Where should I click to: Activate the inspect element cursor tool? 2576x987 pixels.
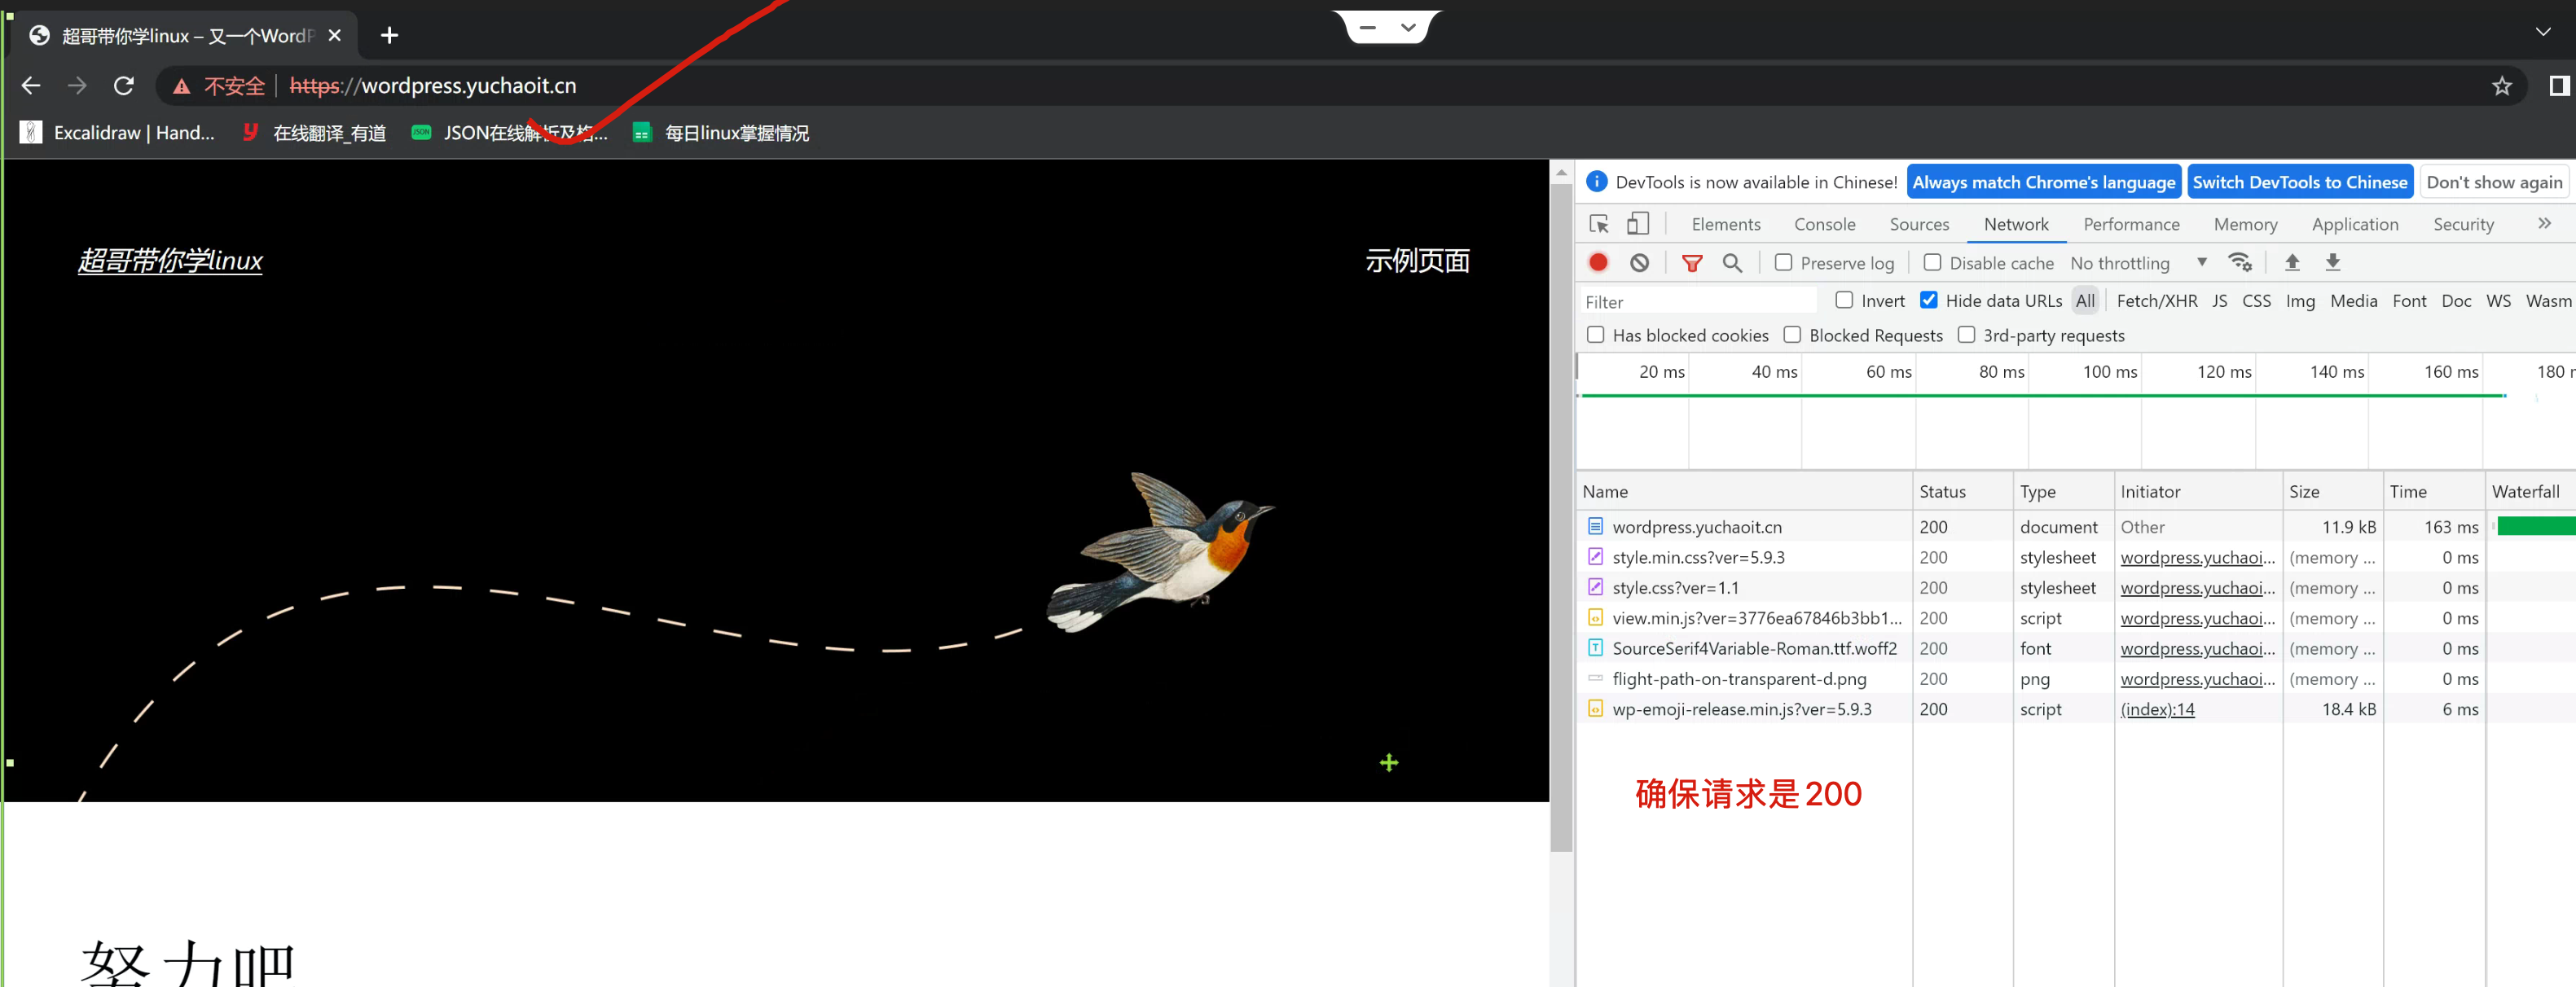1598,223
